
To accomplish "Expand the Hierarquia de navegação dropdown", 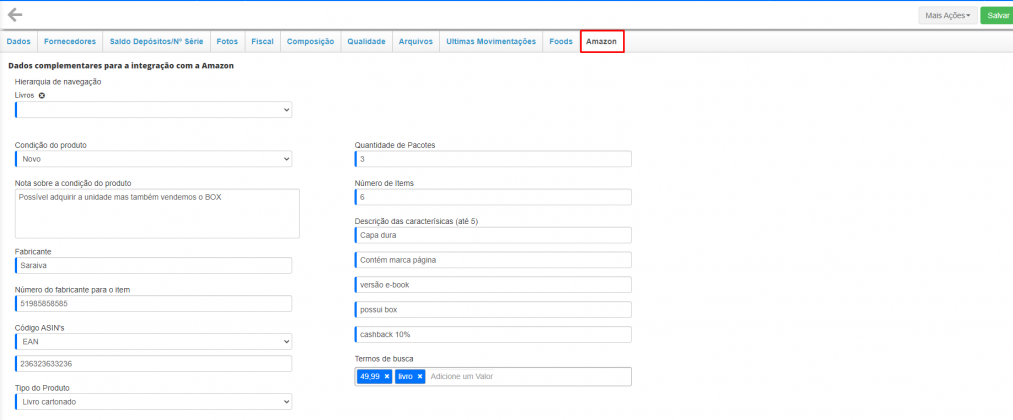I will pos(153,110).
